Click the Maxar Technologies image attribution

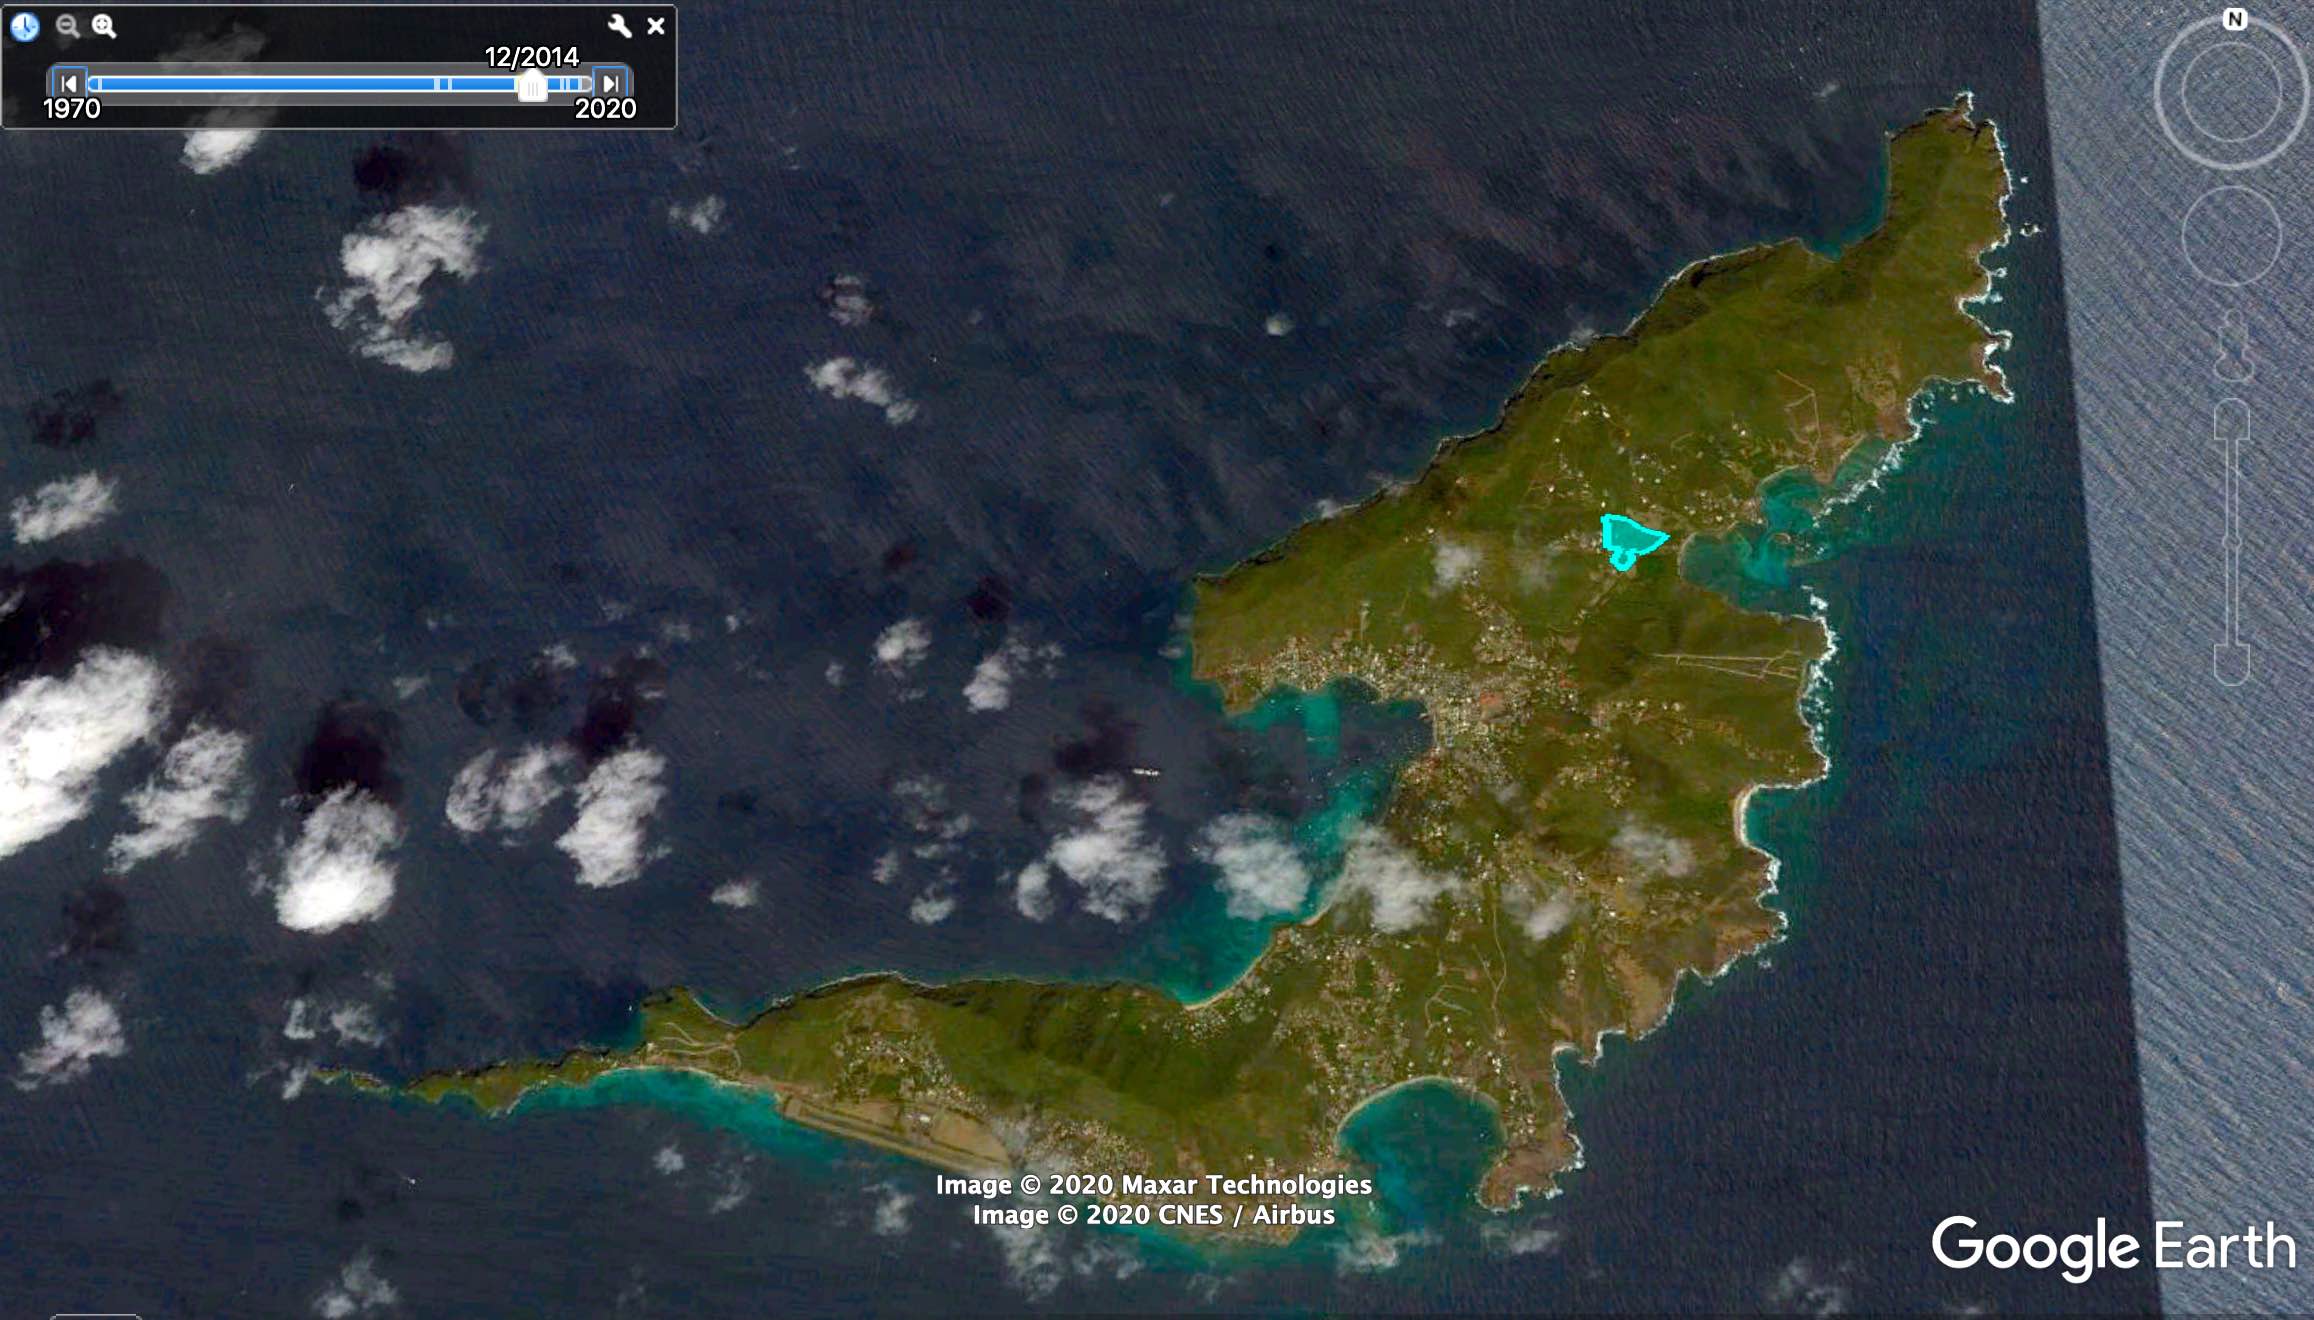(x=1153, y=1185)
